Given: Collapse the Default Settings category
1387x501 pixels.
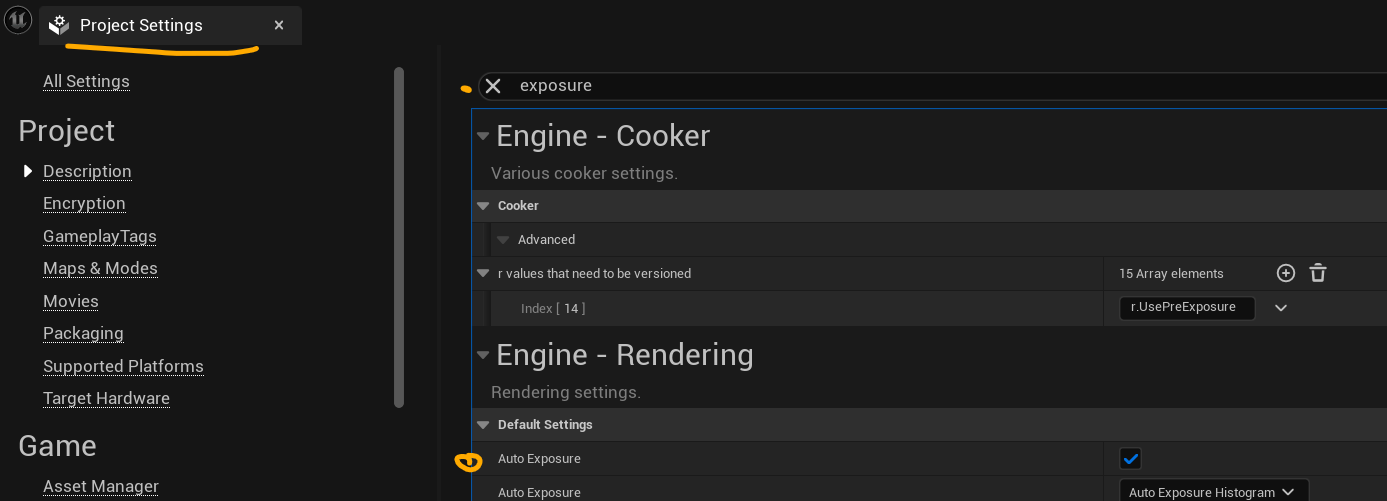Looking at the screenshot, I should [x=483, y=425].
